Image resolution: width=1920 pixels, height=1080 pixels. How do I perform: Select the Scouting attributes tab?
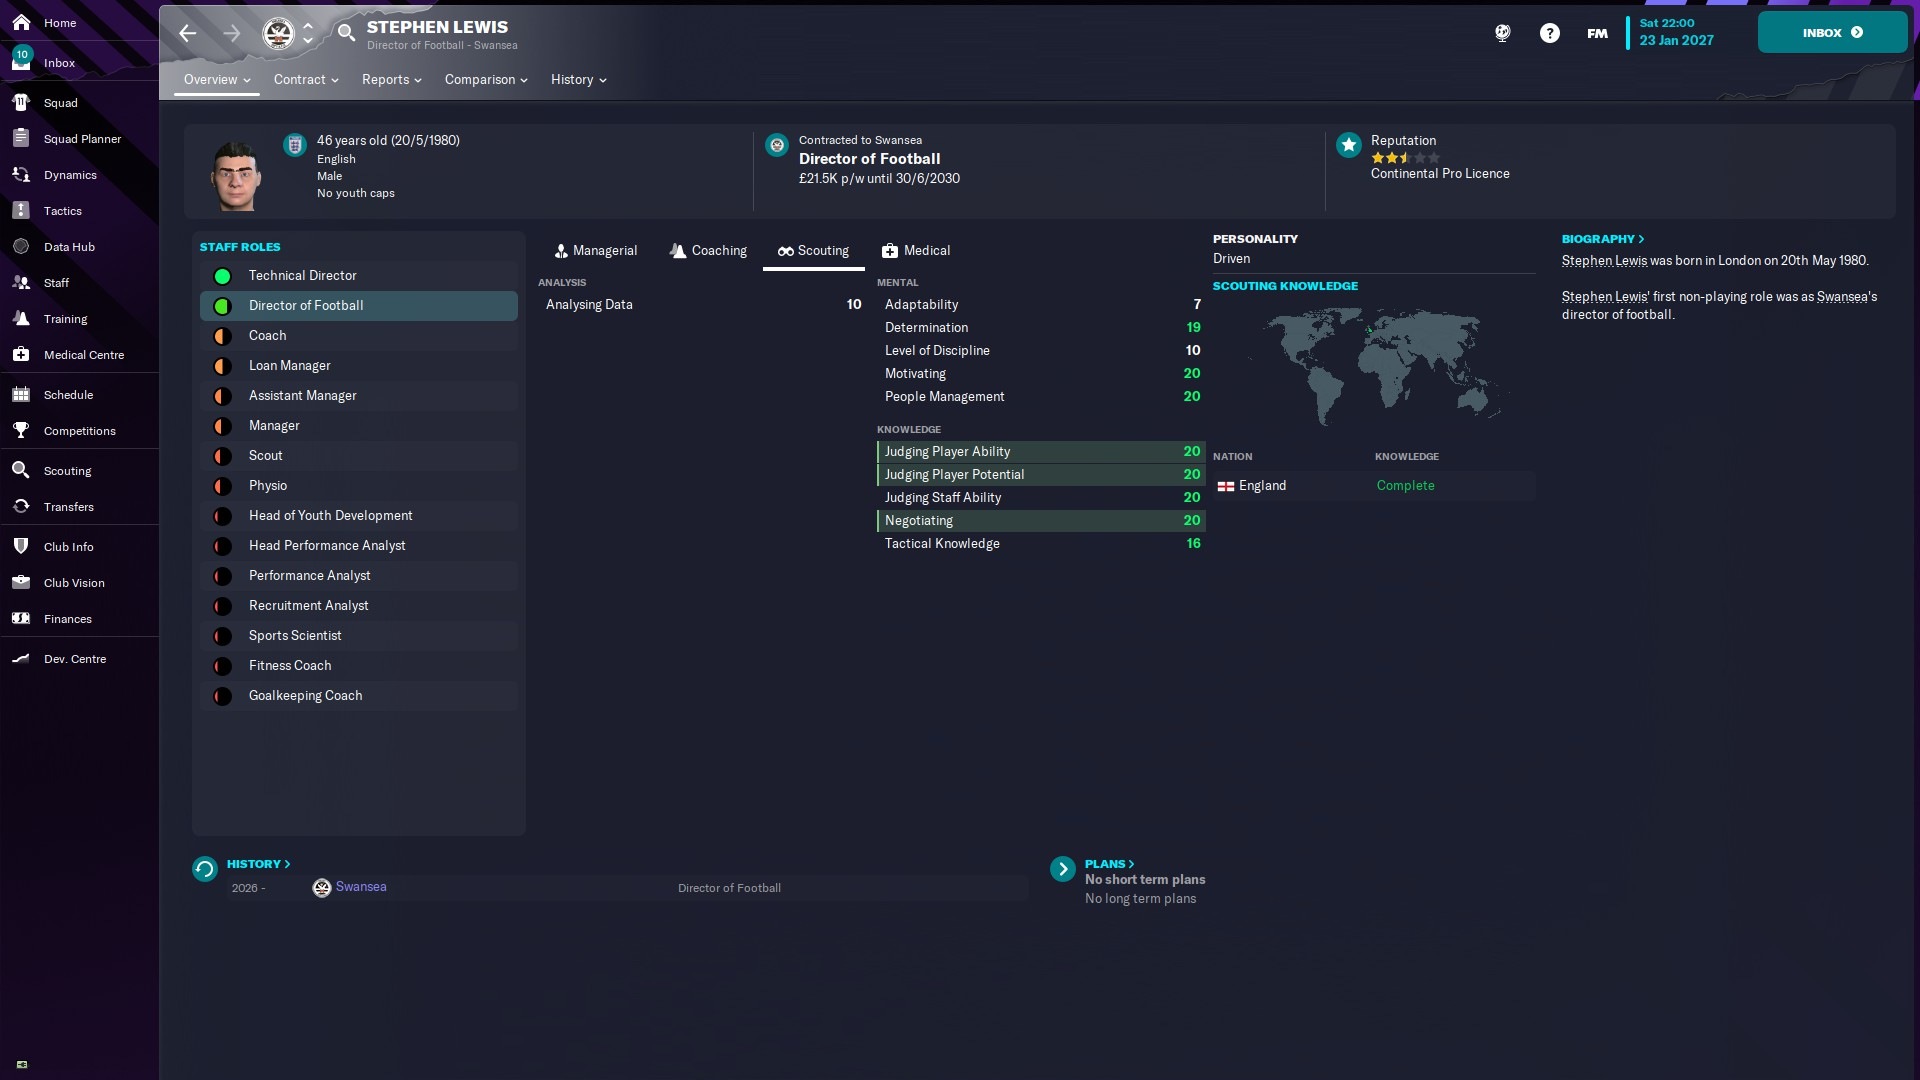813,250
